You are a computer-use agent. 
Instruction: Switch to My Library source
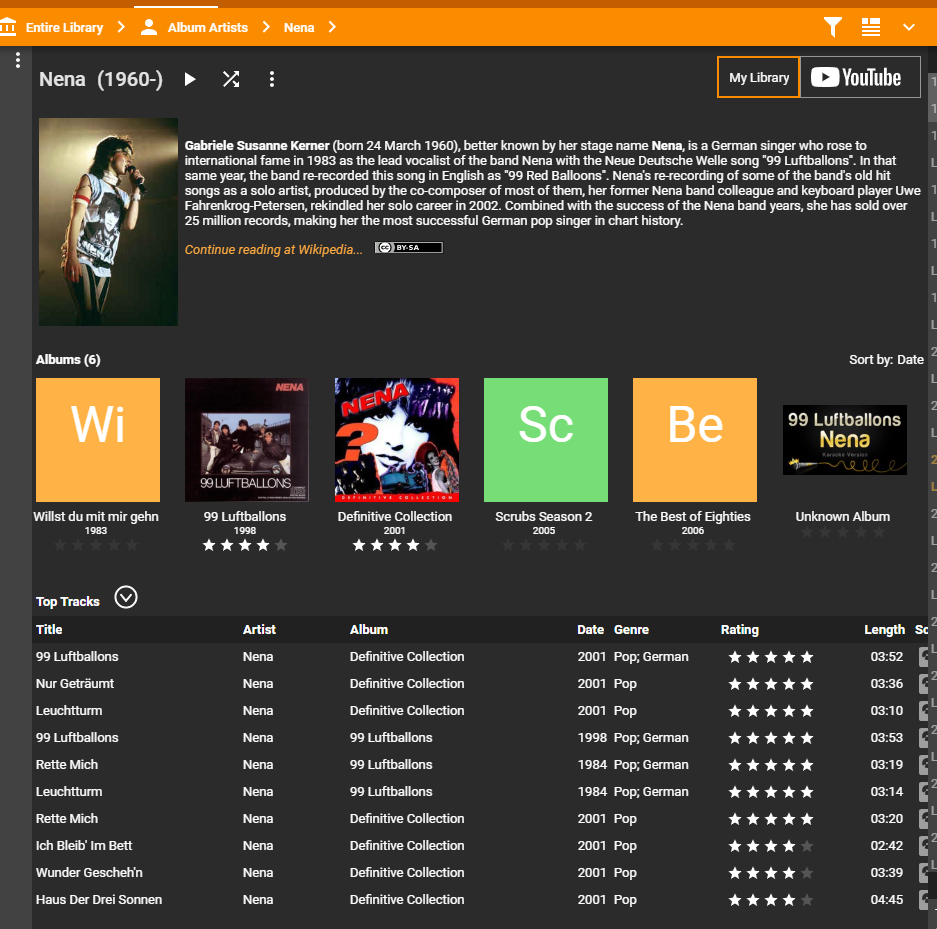point(759,77)
